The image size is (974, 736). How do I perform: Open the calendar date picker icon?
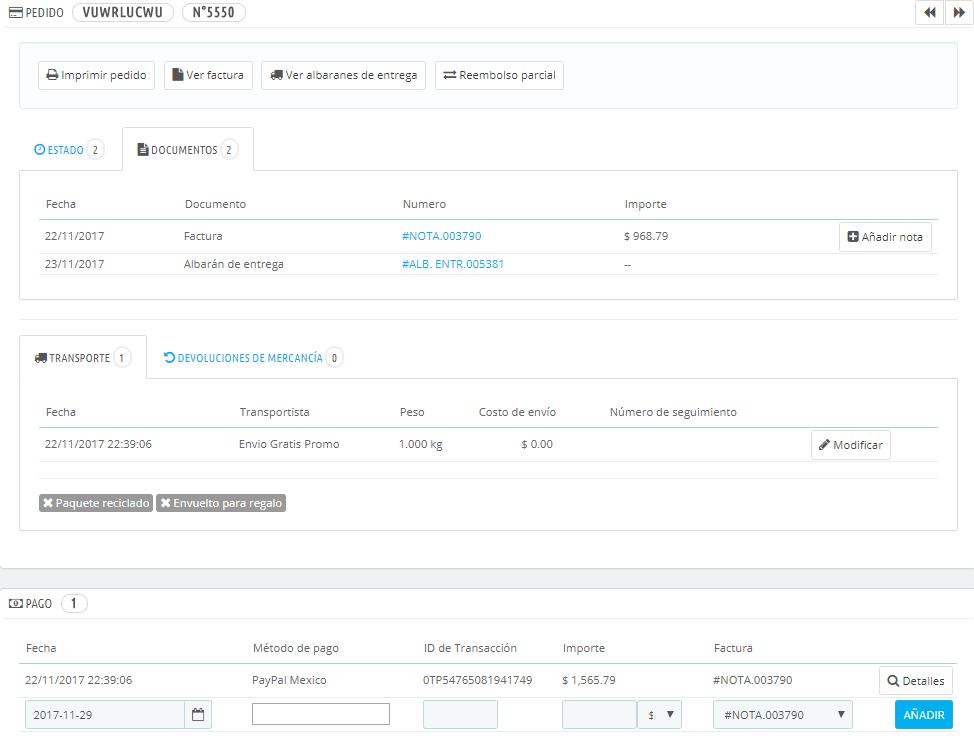[198, 715]
